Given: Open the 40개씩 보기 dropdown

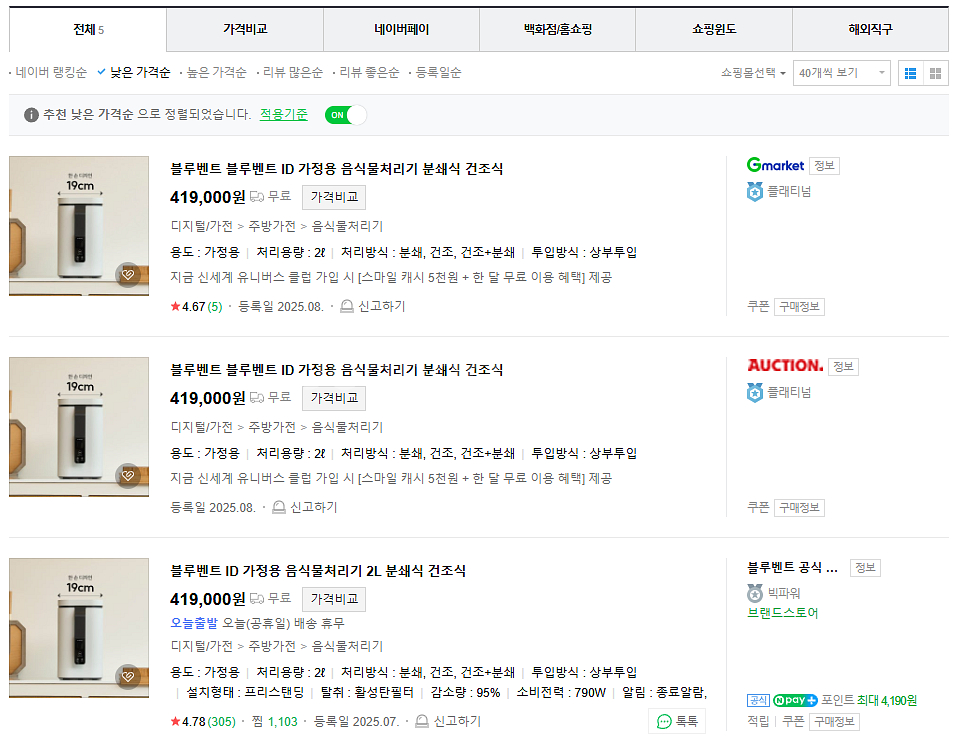Looking at the screenshot, I should 842,73.
